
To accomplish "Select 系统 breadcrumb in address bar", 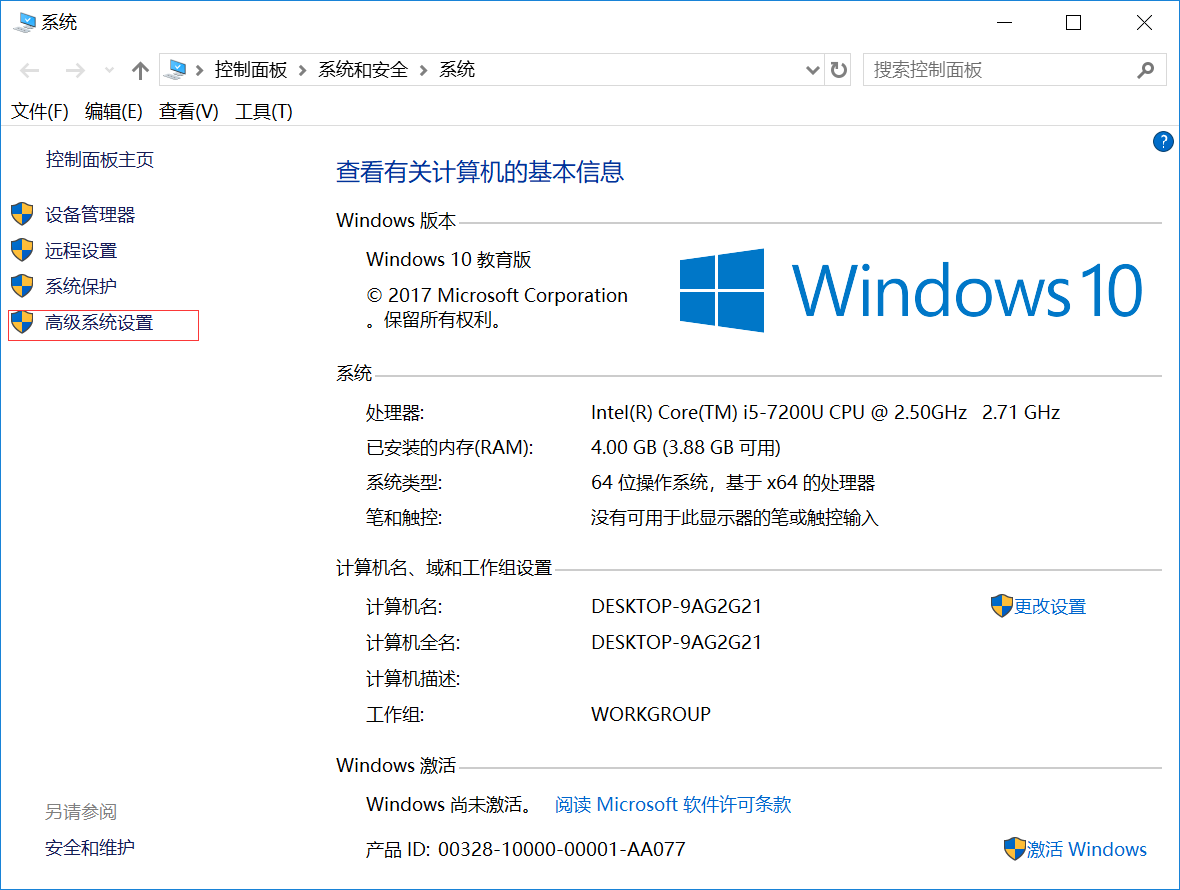I will (457, 70).
